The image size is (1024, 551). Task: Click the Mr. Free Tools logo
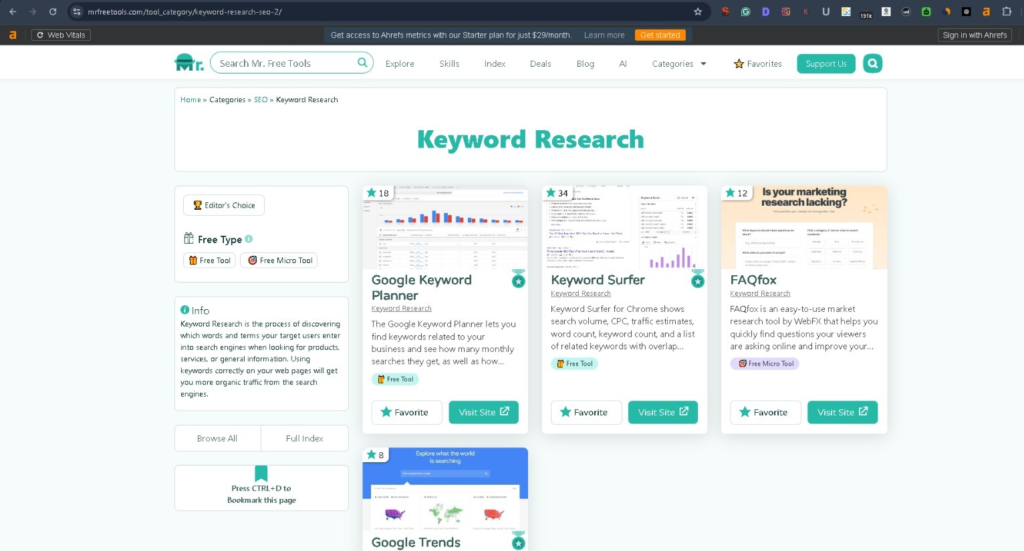point(189,63)
